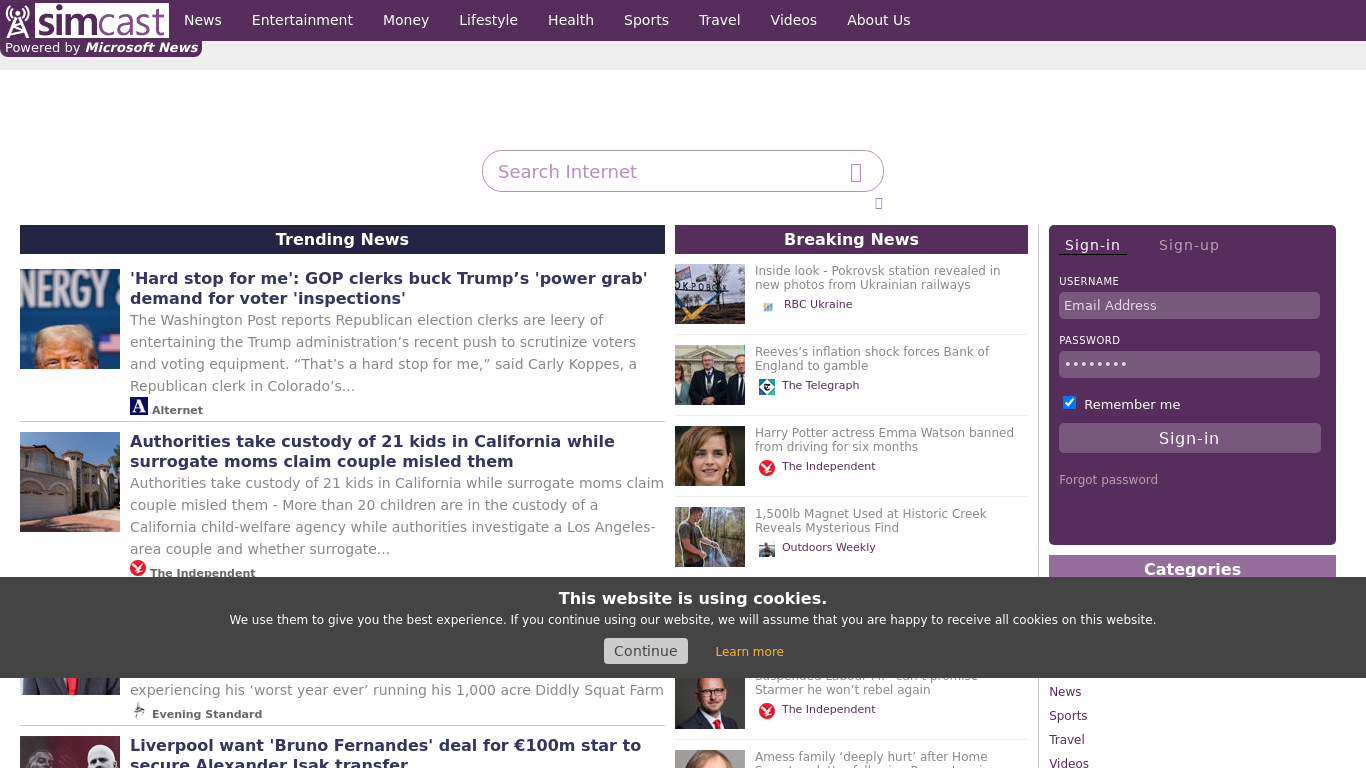This screenshot has width=1366, height=768.
Task: Click The Independent icon under Starmer story
Action: point(767,710)
